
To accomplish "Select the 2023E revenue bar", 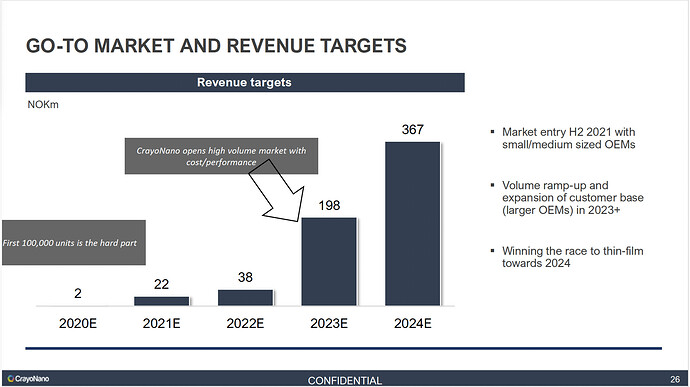I will click(x=329, y=262).
